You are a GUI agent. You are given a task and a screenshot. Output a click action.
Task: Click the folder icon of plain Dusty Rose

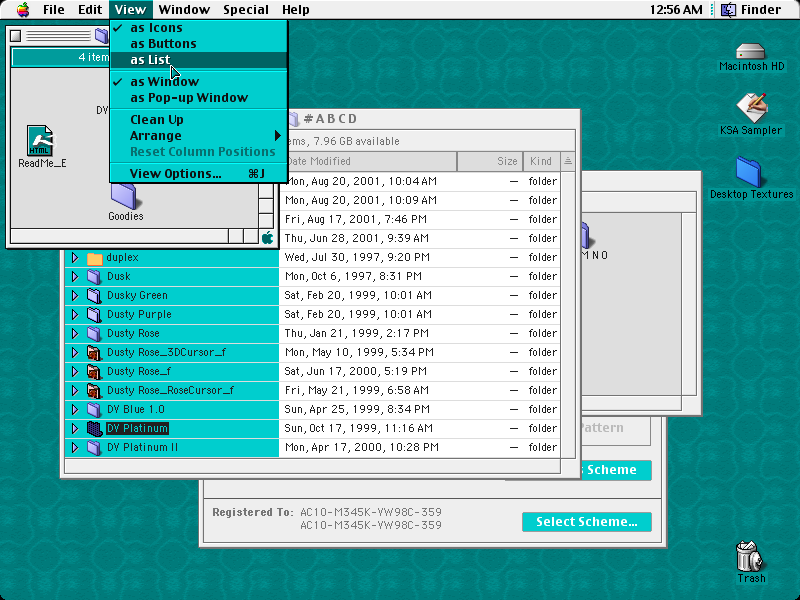coord(94,334)
